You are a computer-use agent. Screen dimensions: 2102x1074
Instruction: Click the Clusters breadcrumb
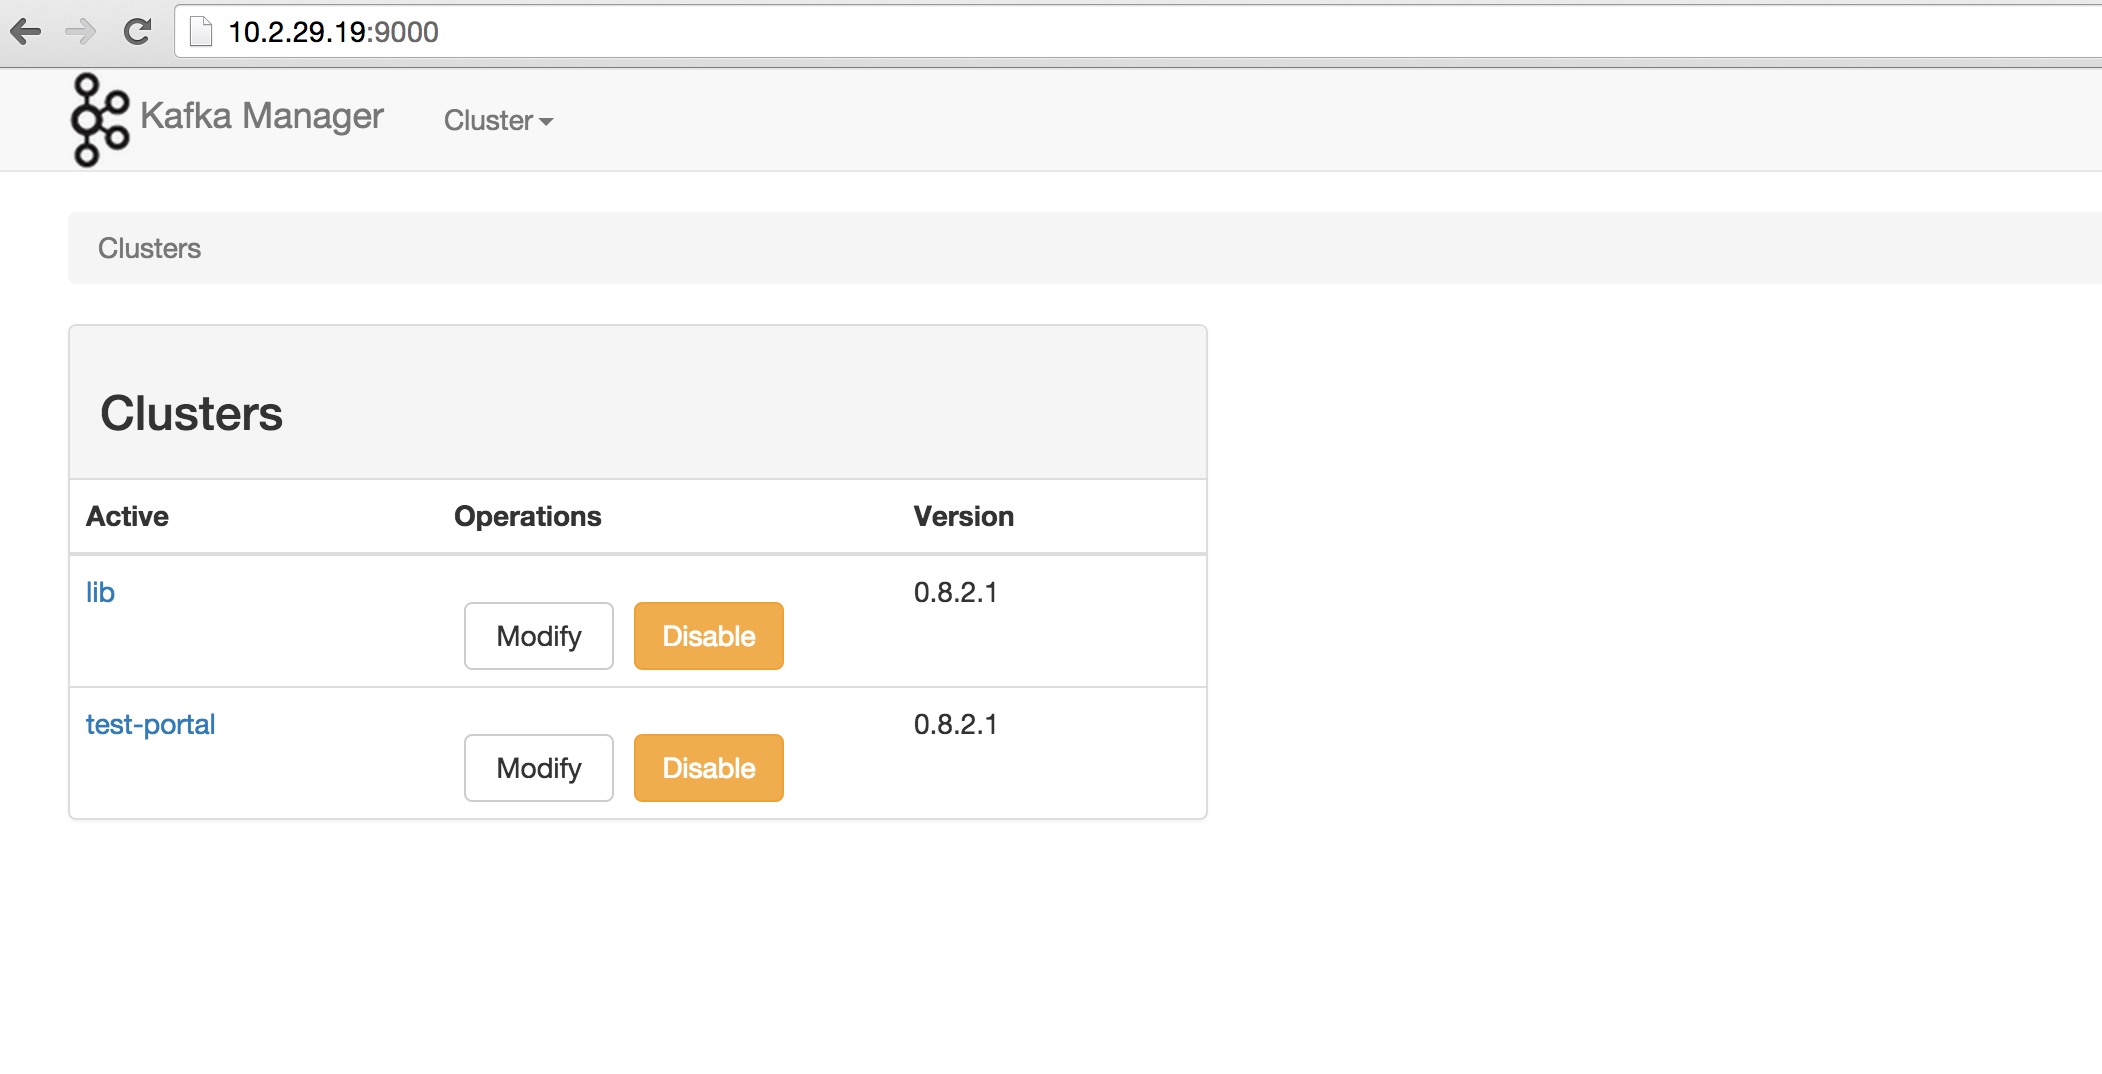(149, 248)
